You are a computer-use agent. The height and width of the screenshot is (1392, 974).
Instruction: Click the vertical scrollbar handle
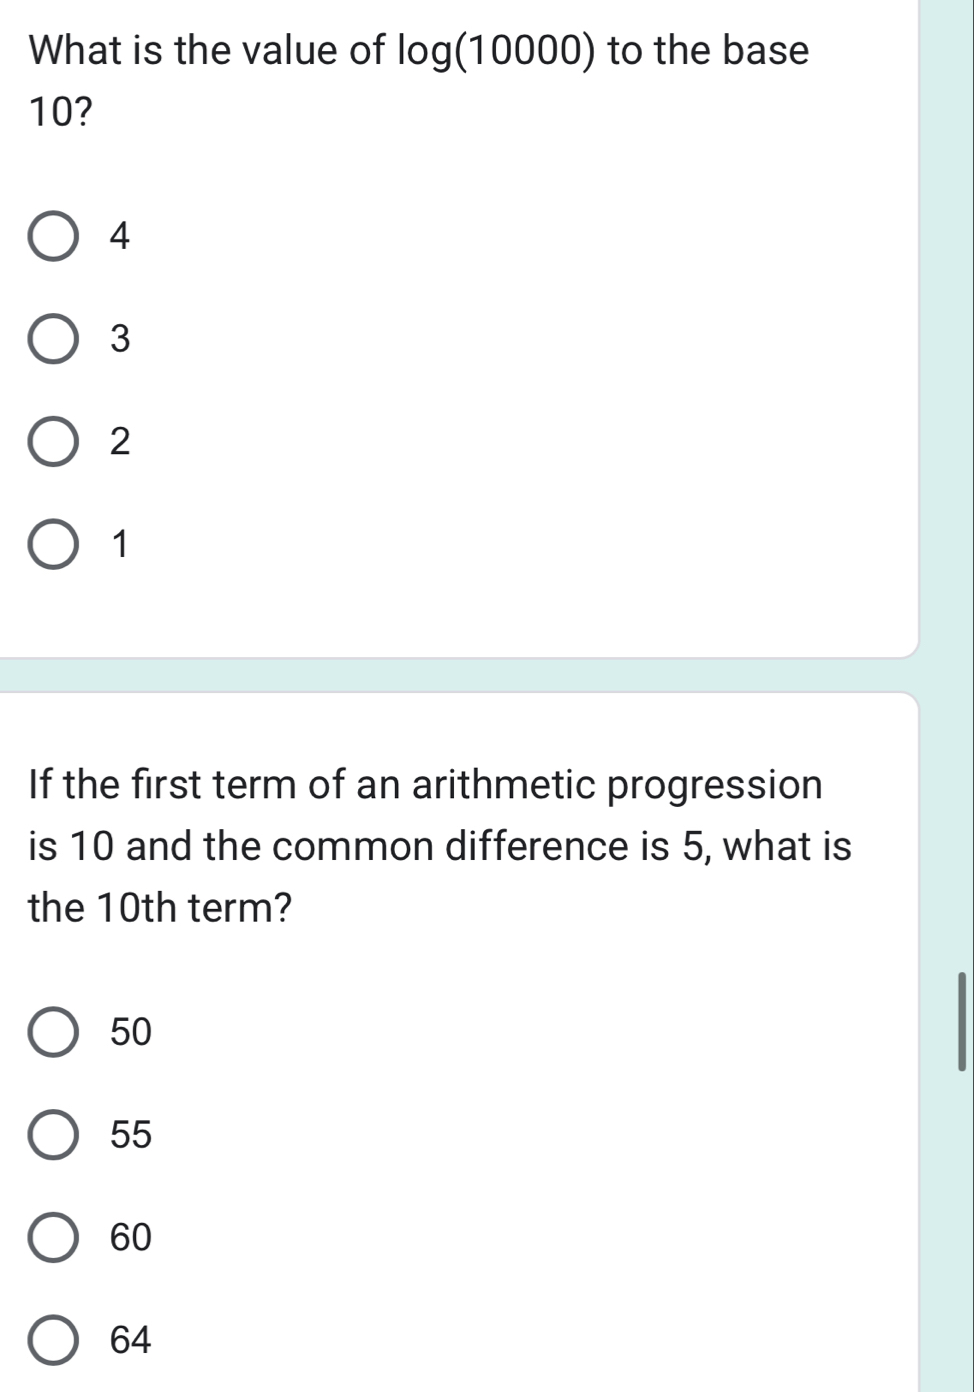click(962, 1020)
